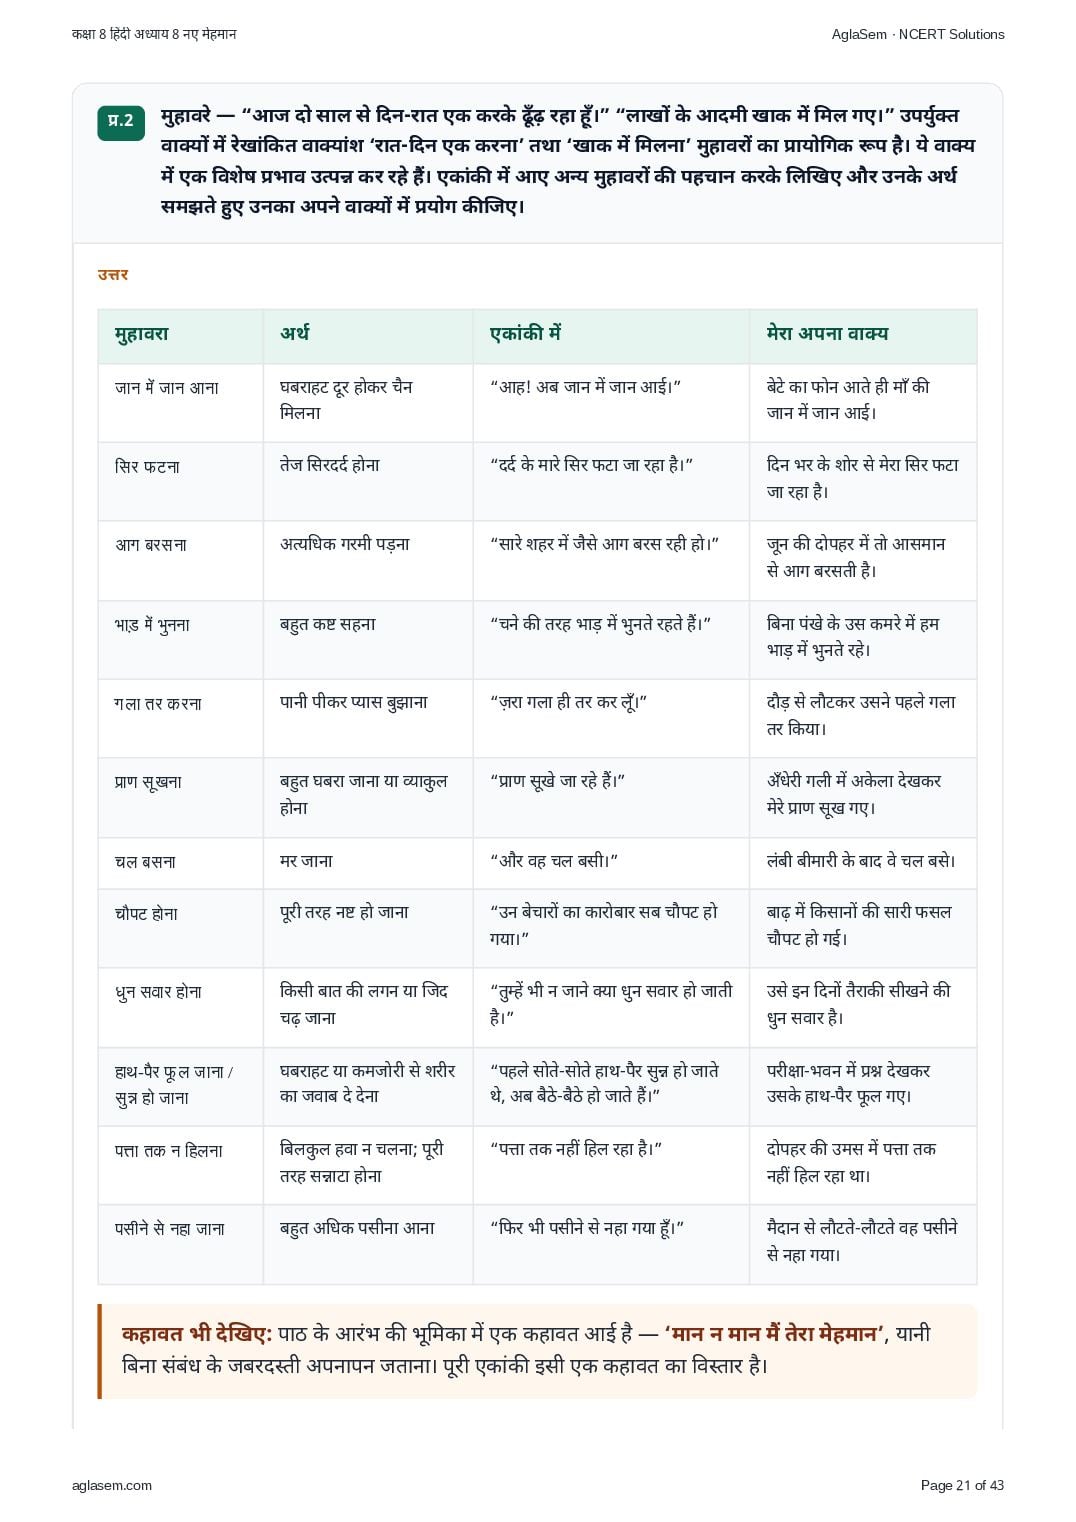Screen dimensions: 1076x1522
Task: Click the पसीने से नहा जाना idiom cell
Action: point(180,1244)
